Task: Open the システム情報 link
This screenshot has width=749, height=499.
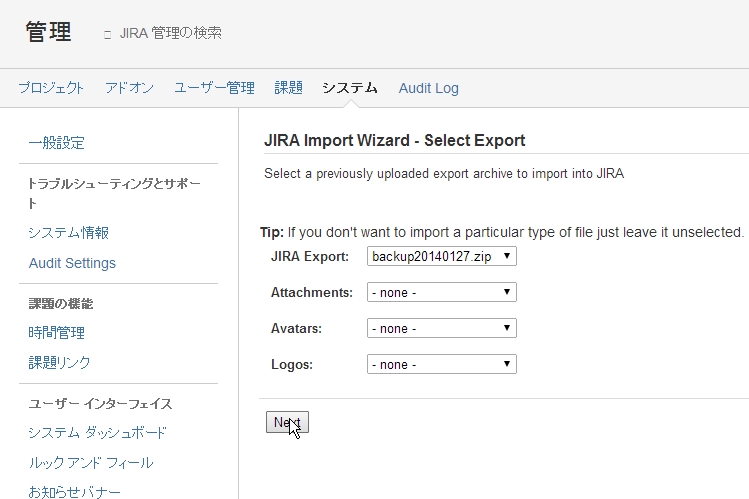Action: [x=69, y=233]
